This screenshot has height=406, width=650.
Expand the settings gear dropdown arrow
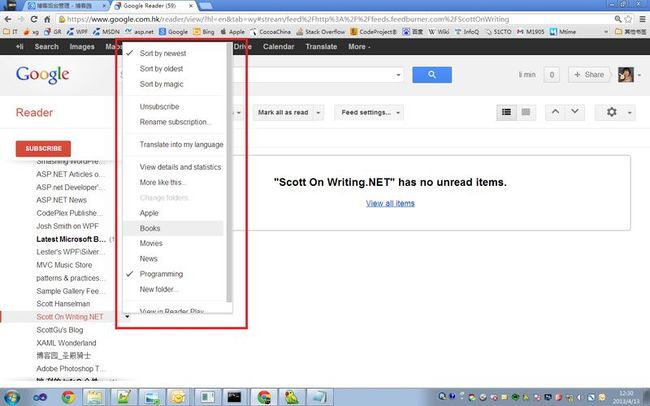pos(629,112)
